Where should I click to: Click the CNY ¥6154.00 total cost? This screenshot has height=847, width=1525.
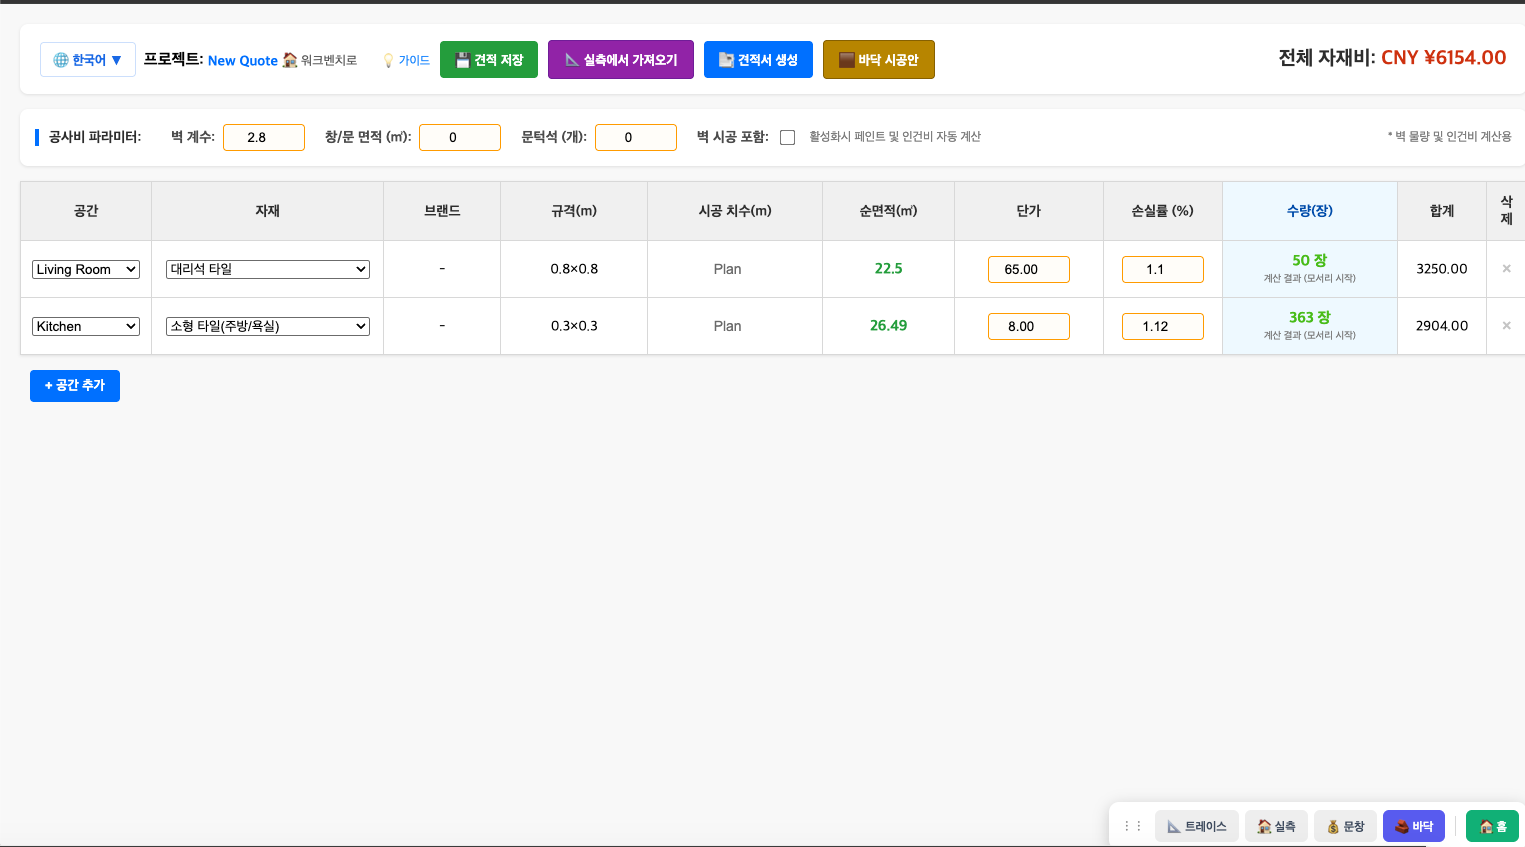(1443, 58)
